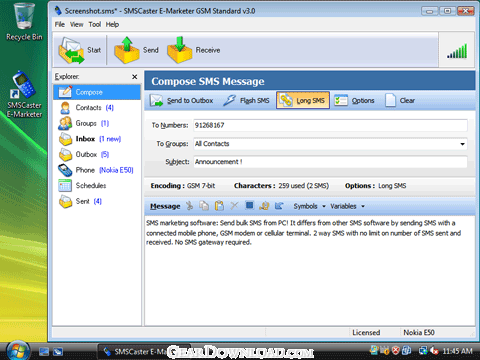
Task: Open the View menu
Action: [x=76, y=24]
